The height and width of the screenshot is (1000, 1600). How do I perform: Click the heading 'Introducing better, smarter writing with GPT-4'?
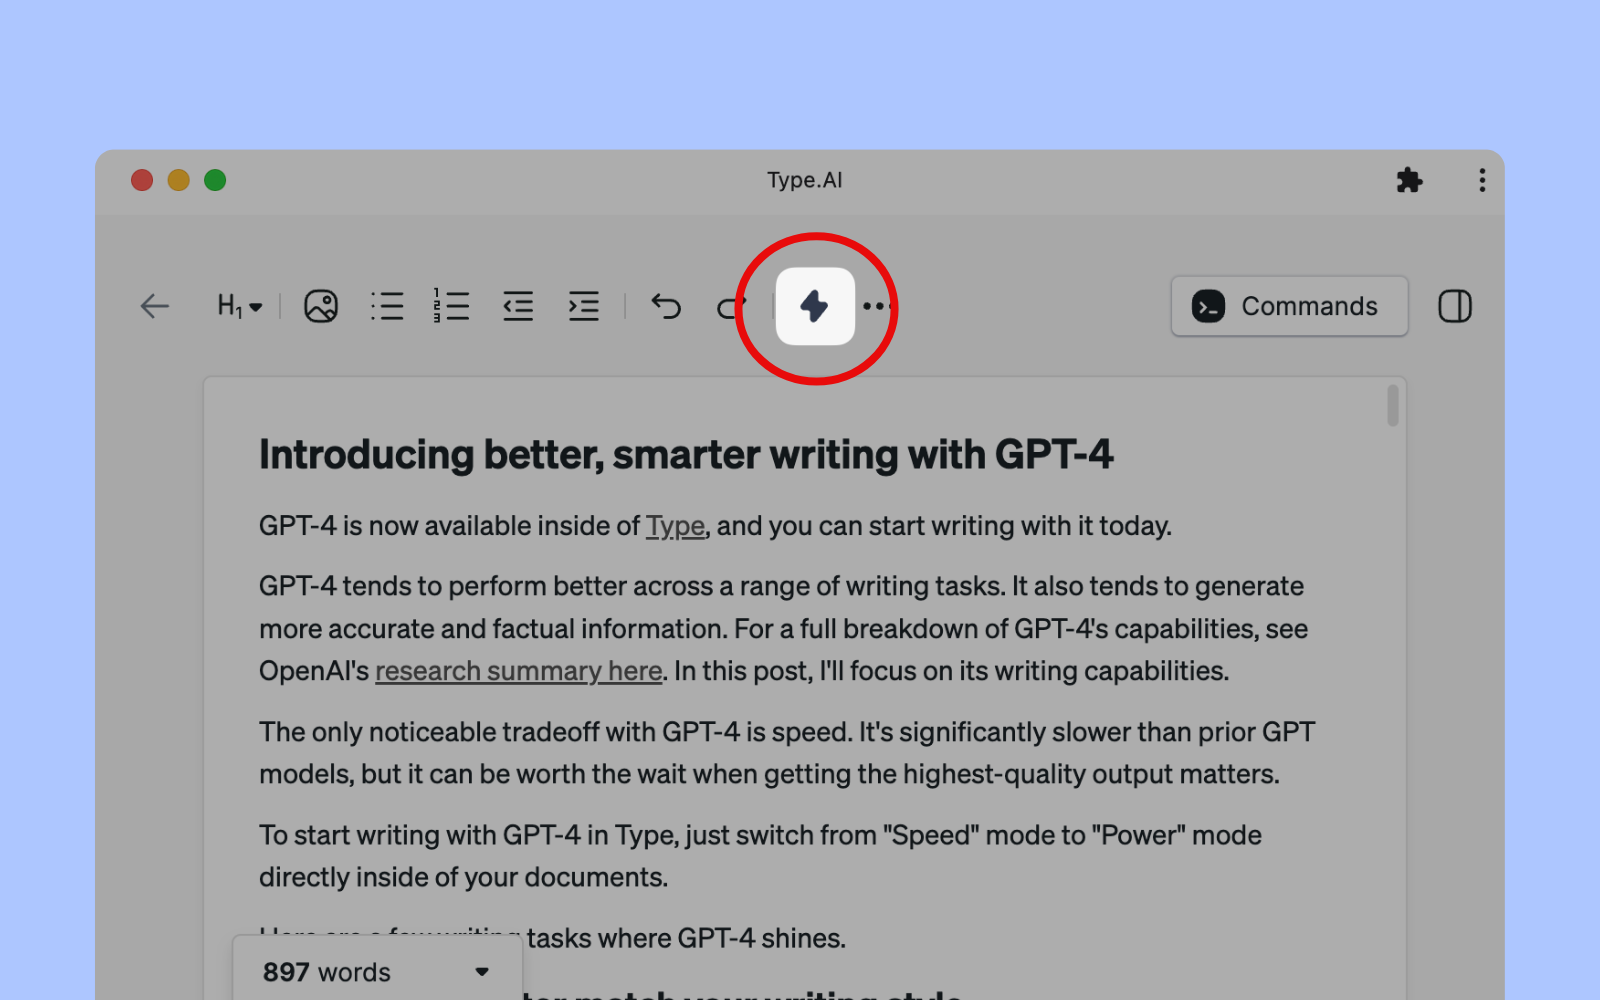tap(686, 455)
